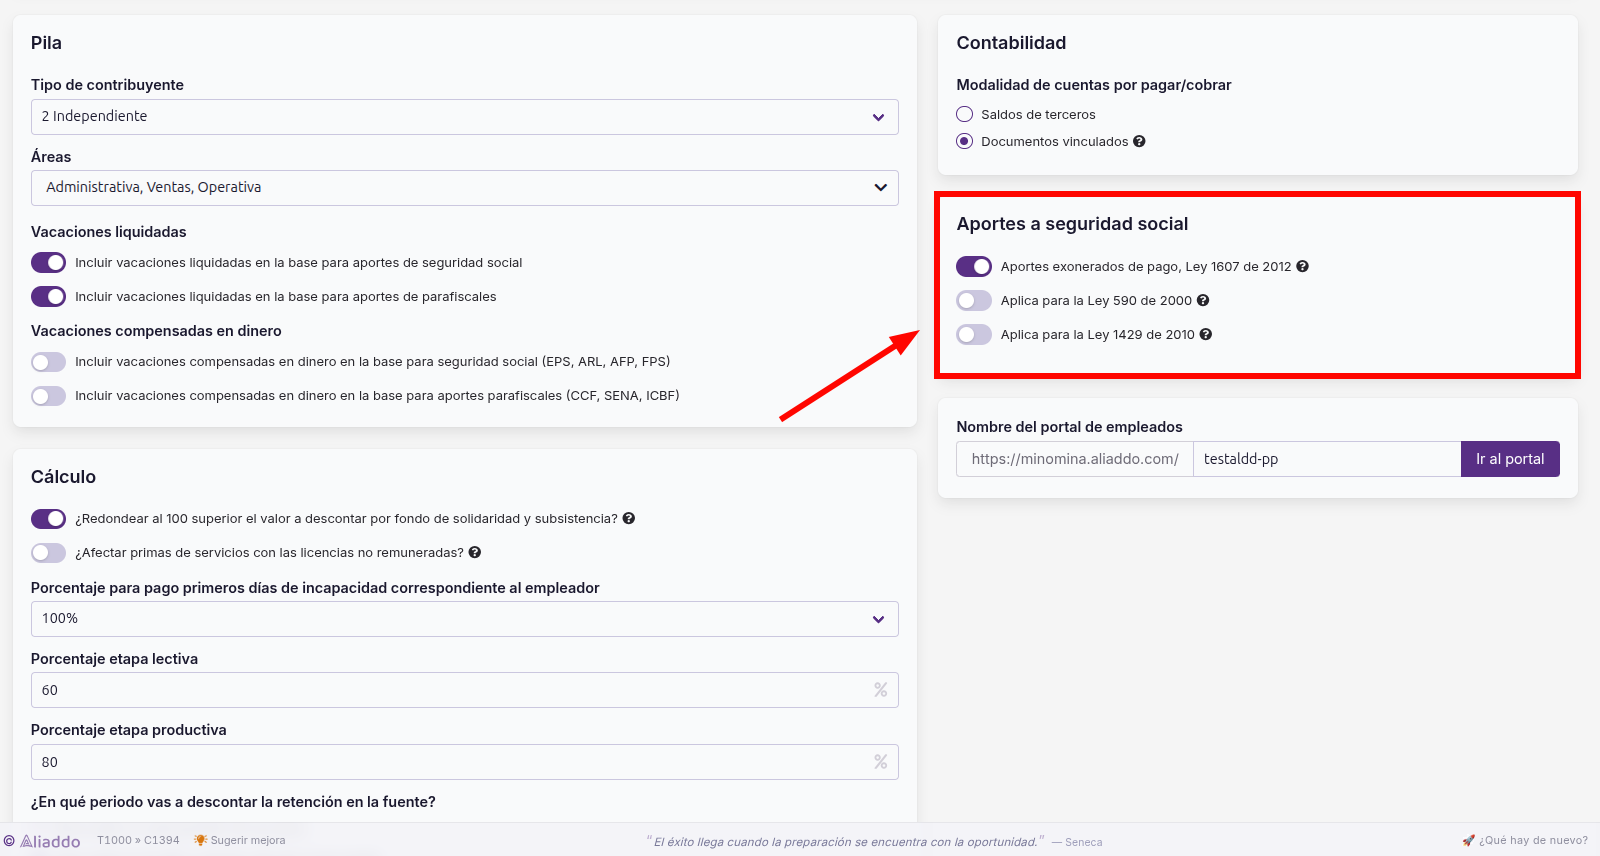Click the Modalidad de cuentas por pagar/cobrar label
The width and height of the screenshot is (1600, 856).
pos(1094,85)
